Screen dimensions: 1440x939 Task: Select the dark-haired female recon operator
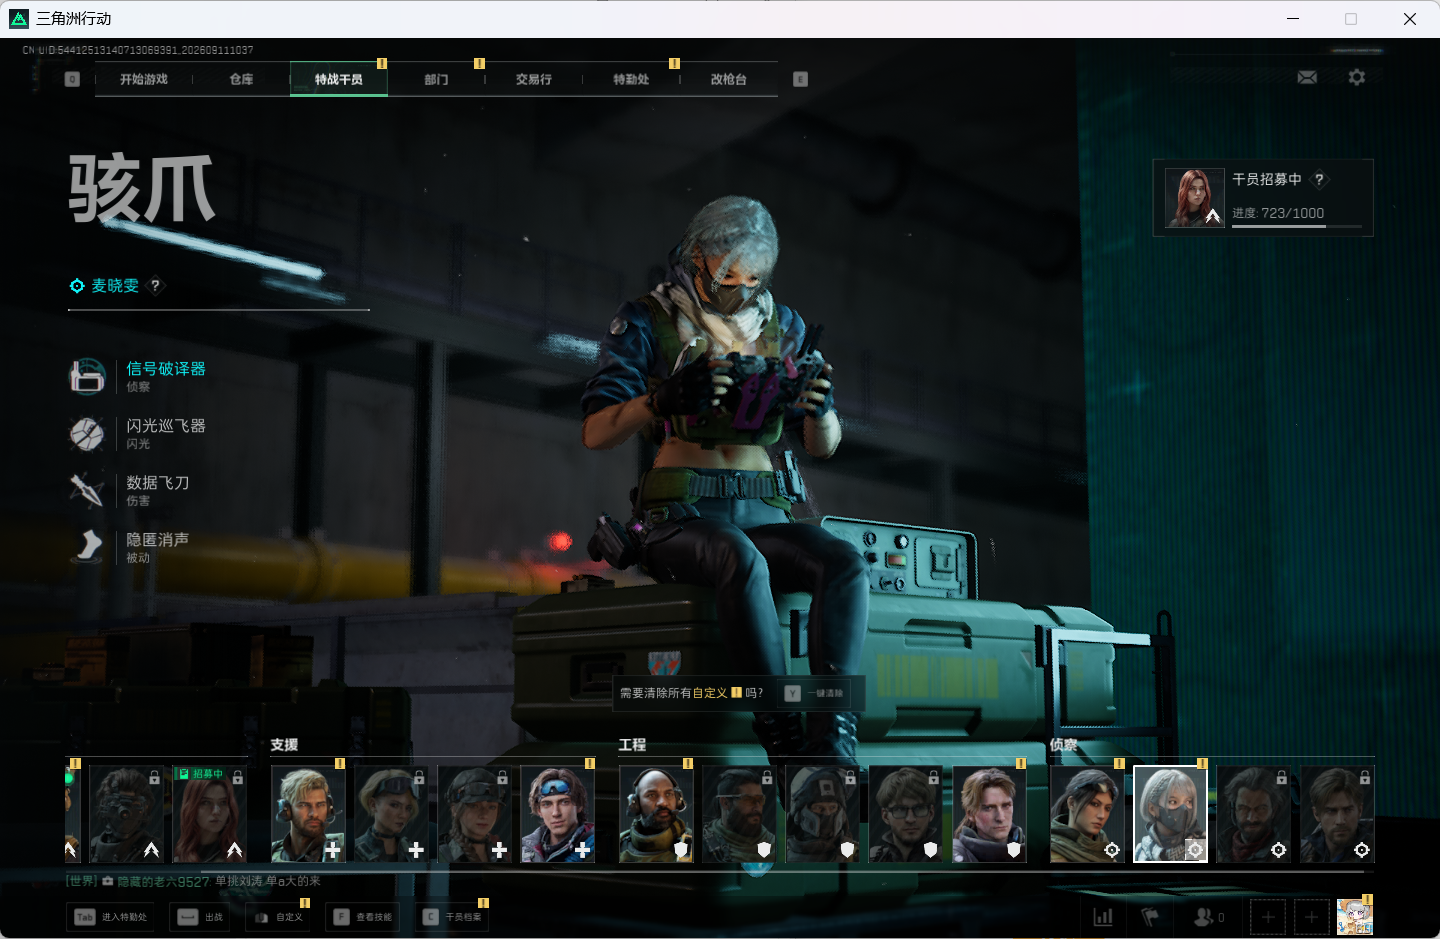[1087, 814]
